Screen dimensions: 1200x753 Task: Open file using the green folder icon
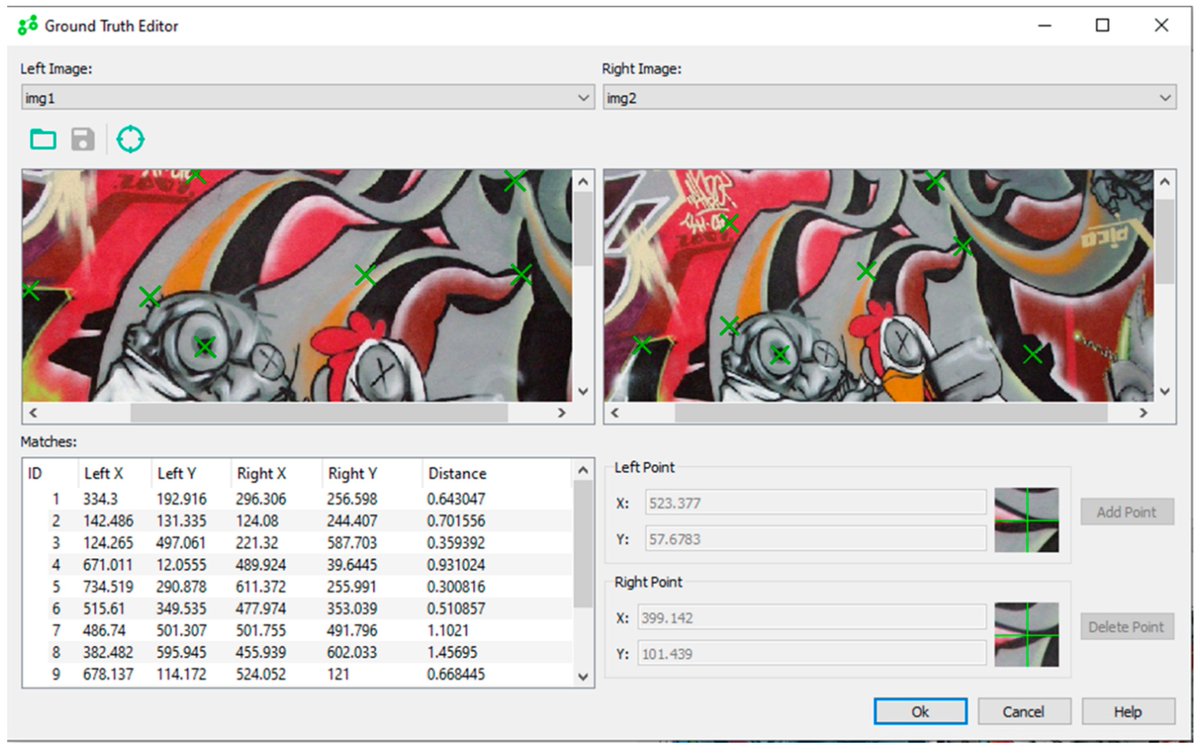coord(43,139)
